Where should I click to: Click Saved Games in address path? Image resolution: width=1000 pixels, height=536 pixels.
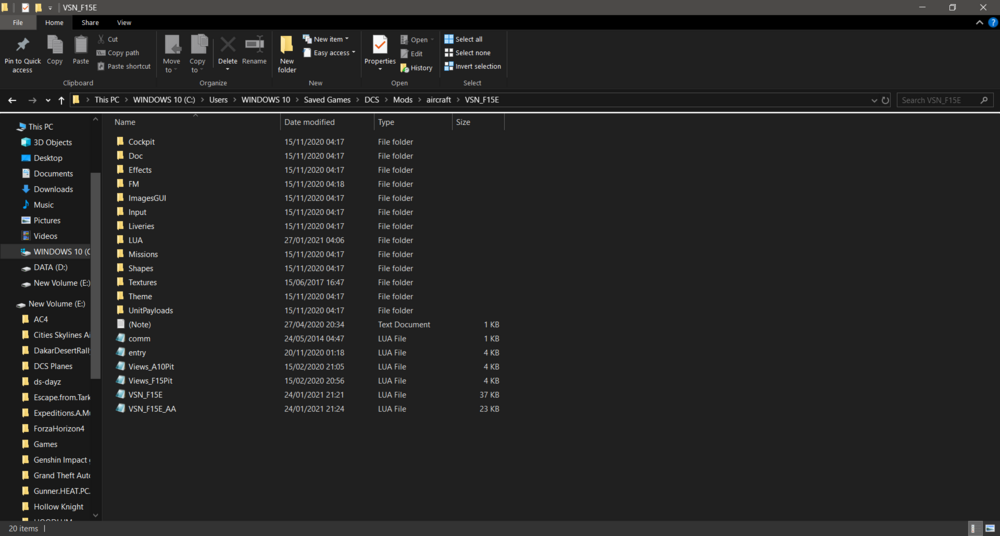[x=328, y=100]
